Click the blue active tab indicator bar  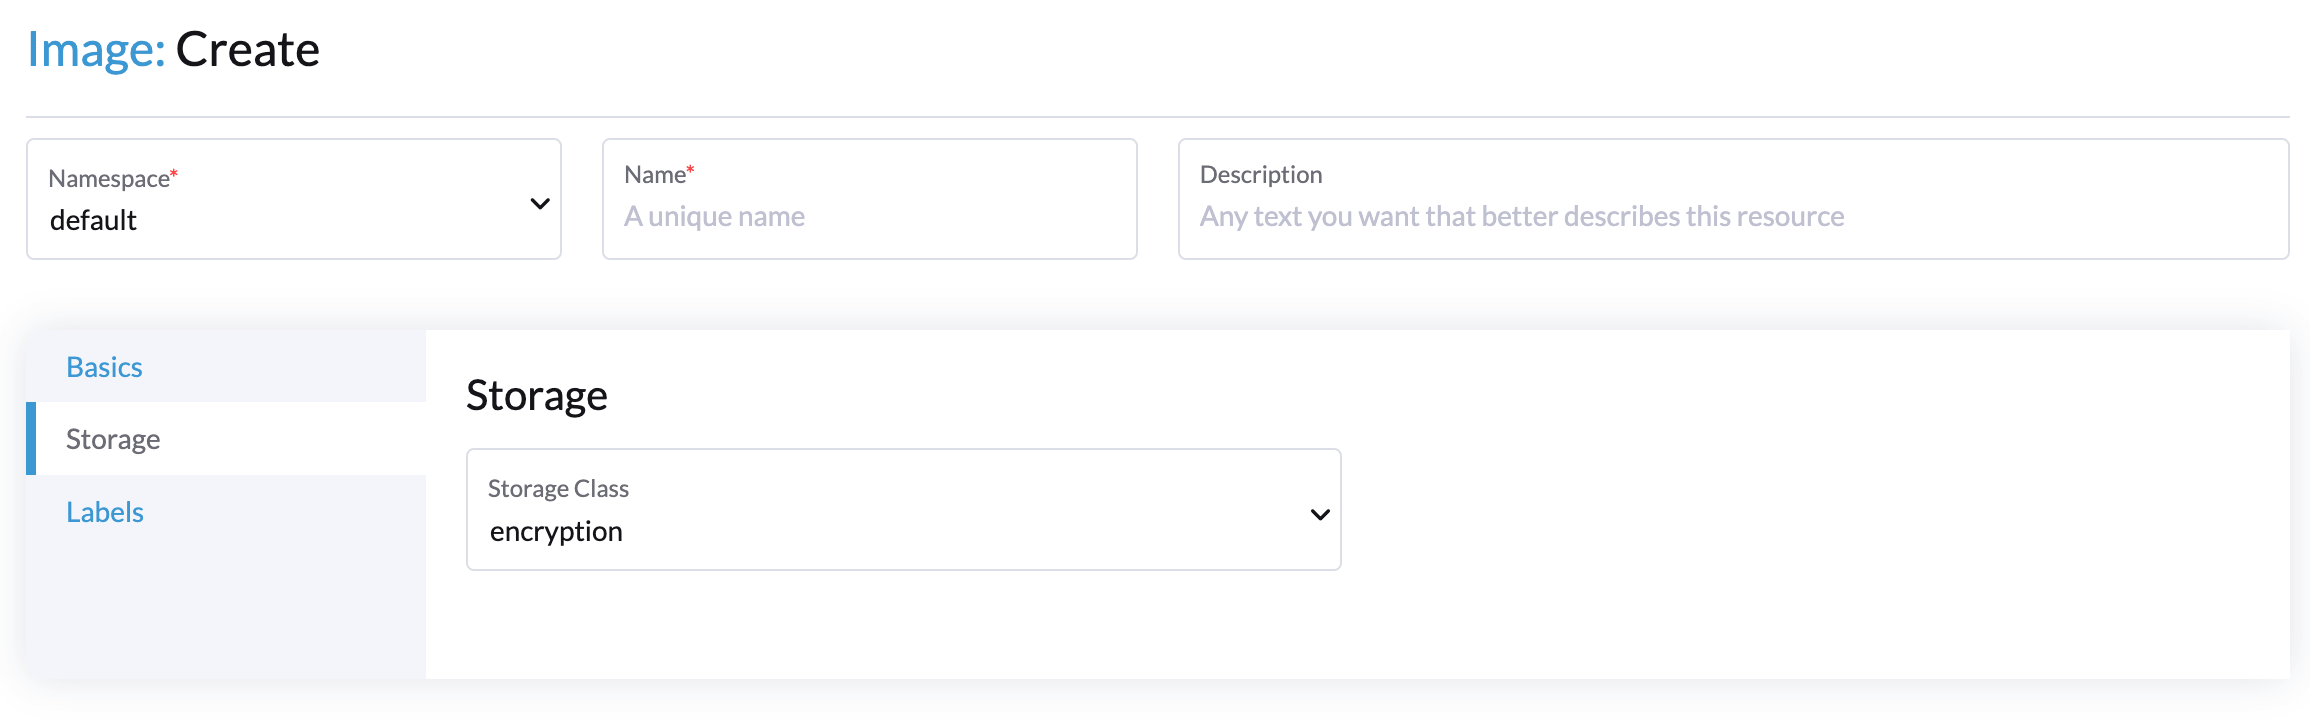click(x=30, y=438)
